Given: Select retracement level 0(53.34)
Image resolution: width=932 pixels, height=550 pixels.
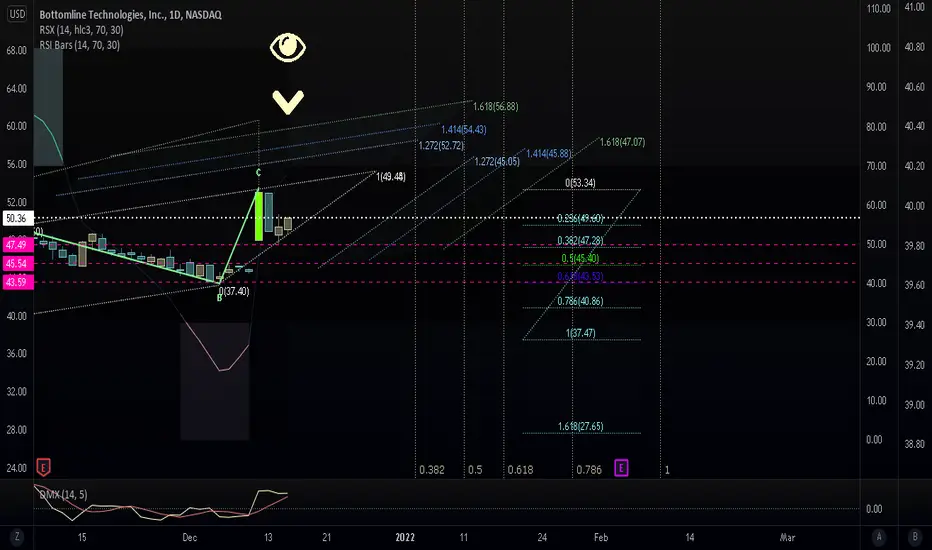Looking at the screenshot, I should (580, 183).
